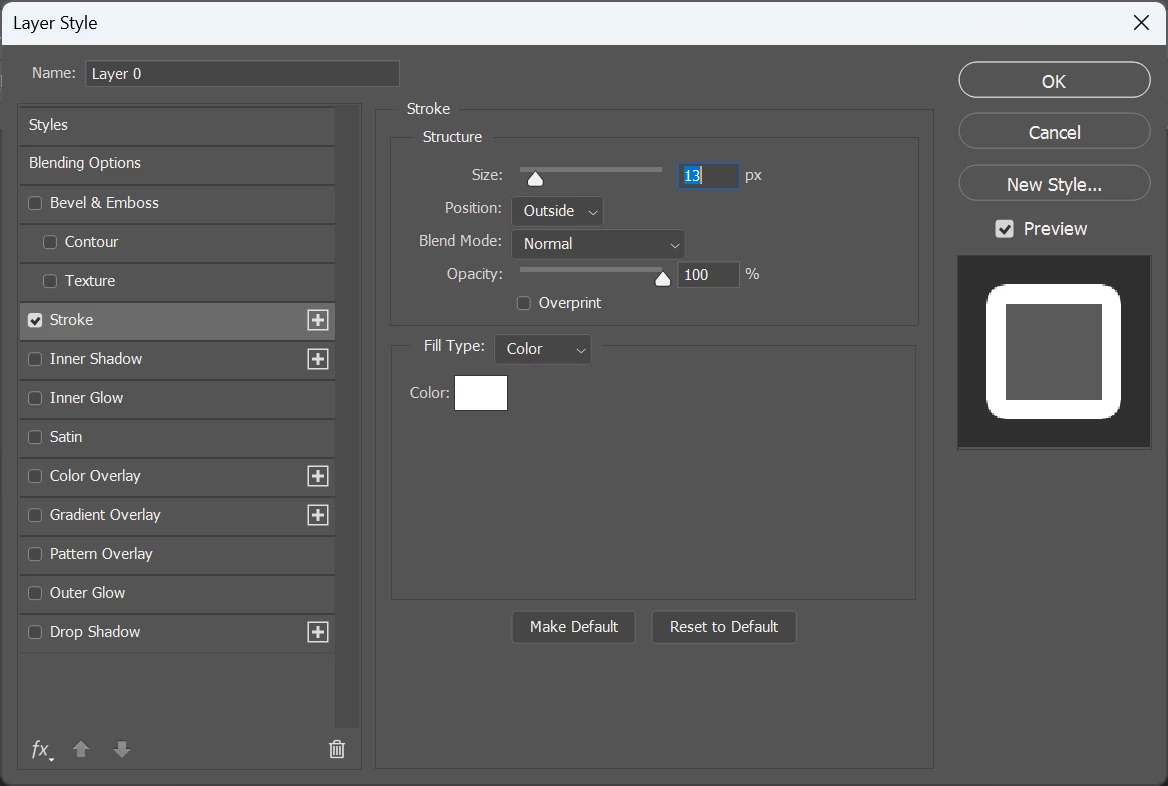
Task: Enable the Drop Shadow checkbox
Action: 35,632
